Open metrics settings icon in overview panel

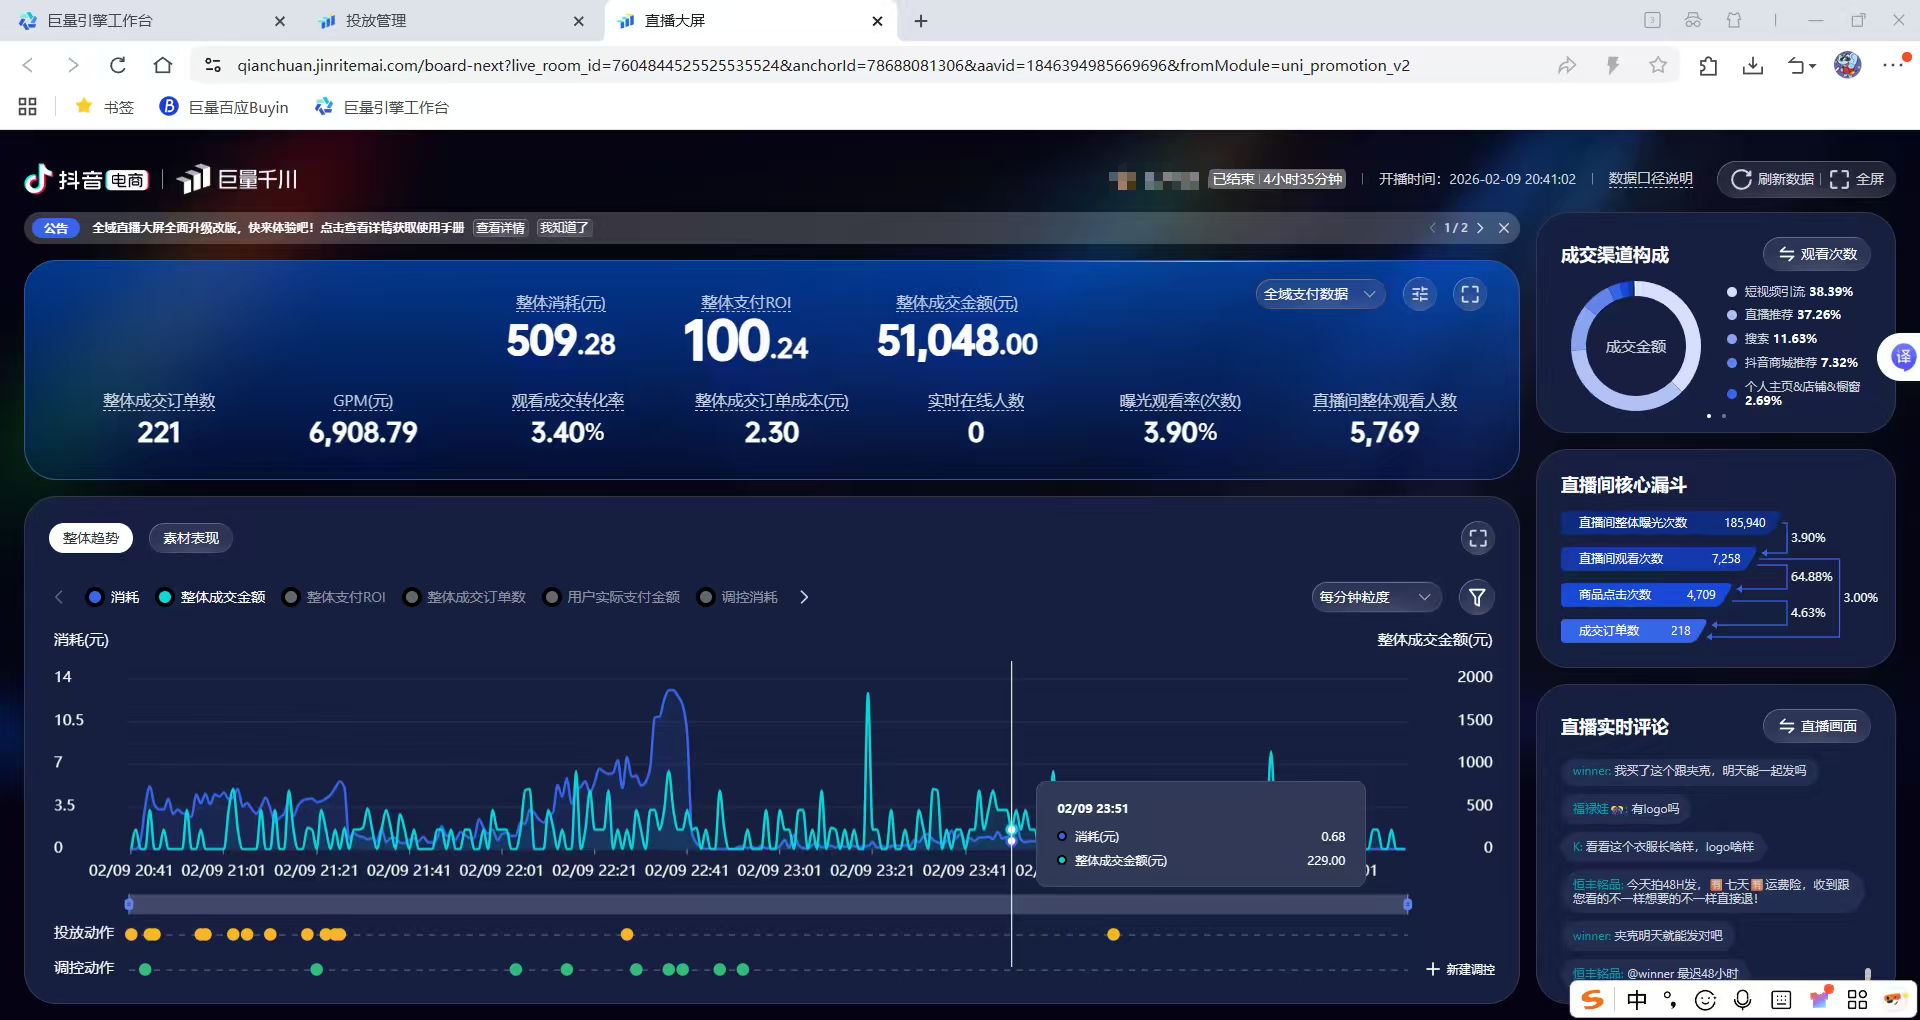pos(1419,294)
